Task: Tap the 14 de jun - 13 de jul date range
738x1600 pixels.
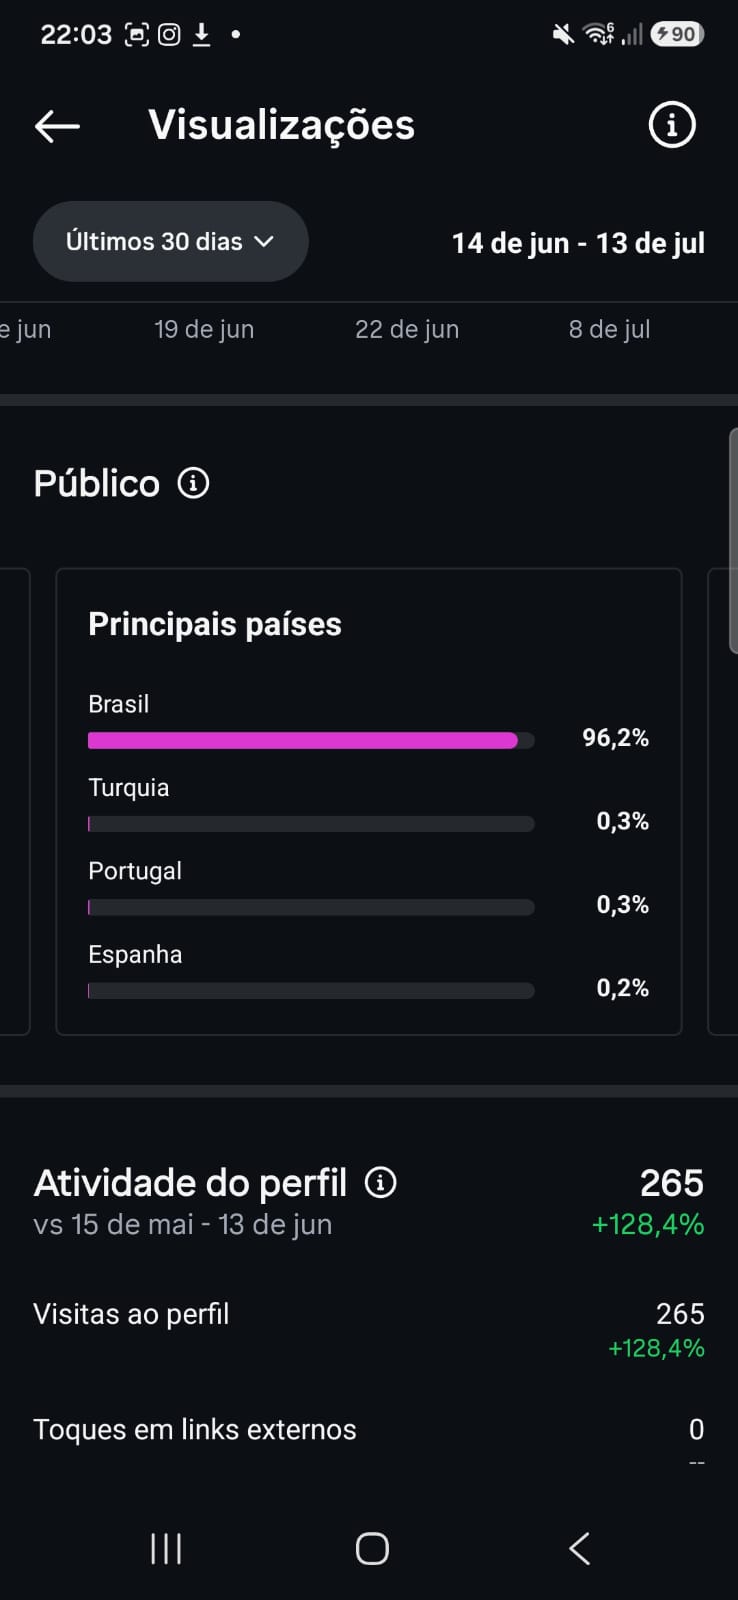Action: click(578, 243)
